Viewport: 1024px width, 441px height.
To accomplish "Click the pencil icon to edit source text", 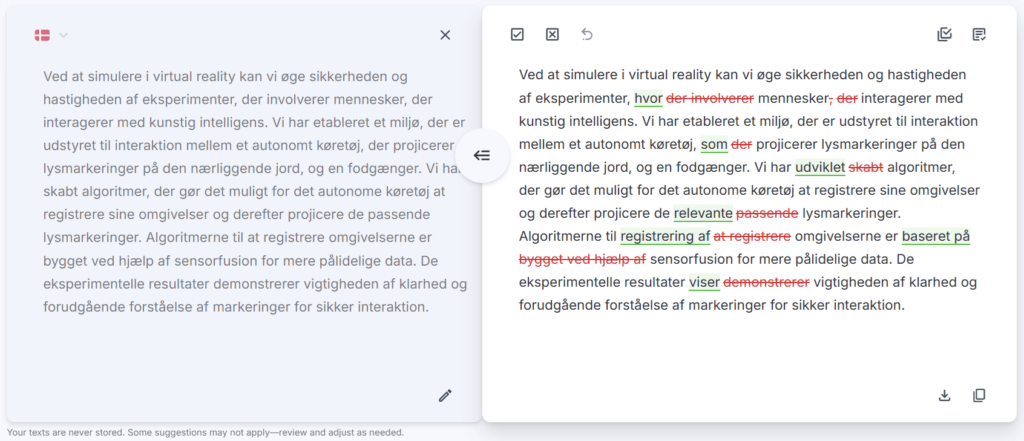I will pyautogui.click(x=445, y=395).
